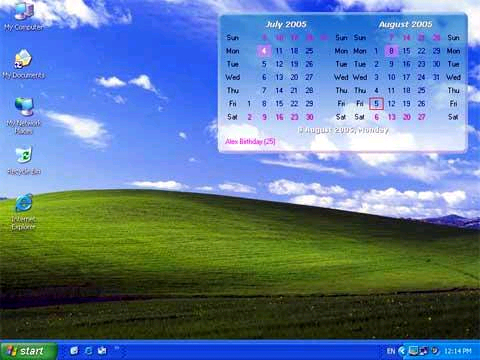Expand hidden system tray icons arrow
Viewport: 480px width, 360px height.
pos(402,351)
